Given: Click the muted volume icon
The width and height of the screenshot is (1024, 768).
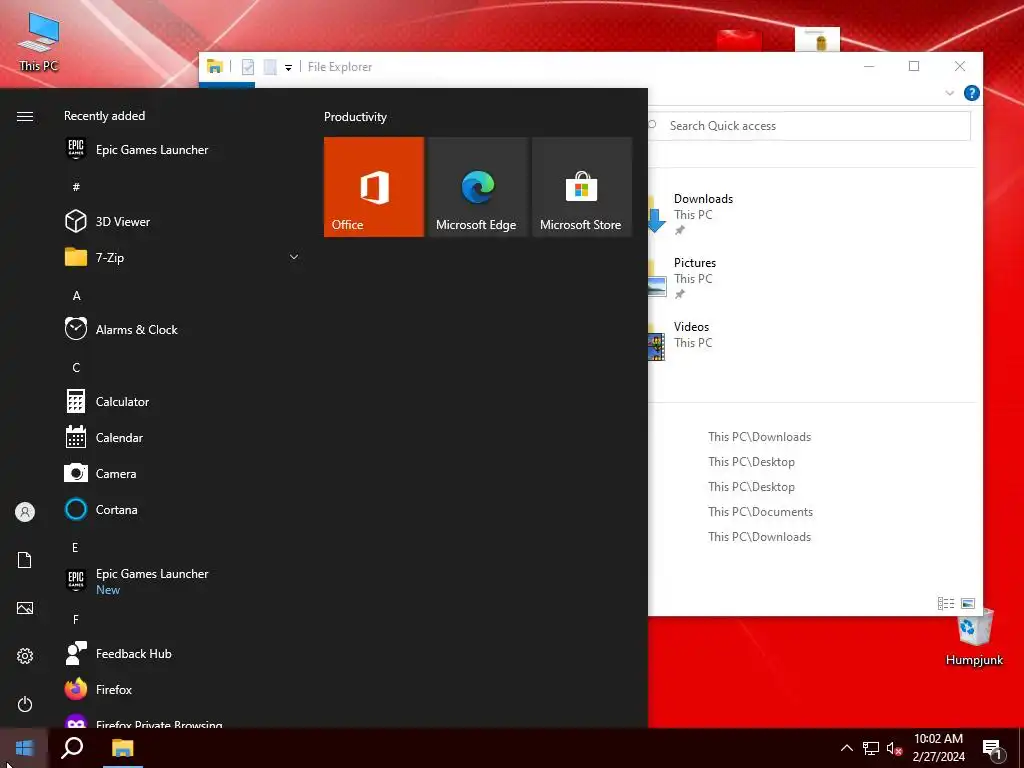Looking at the screenshot, I should 894,748.
